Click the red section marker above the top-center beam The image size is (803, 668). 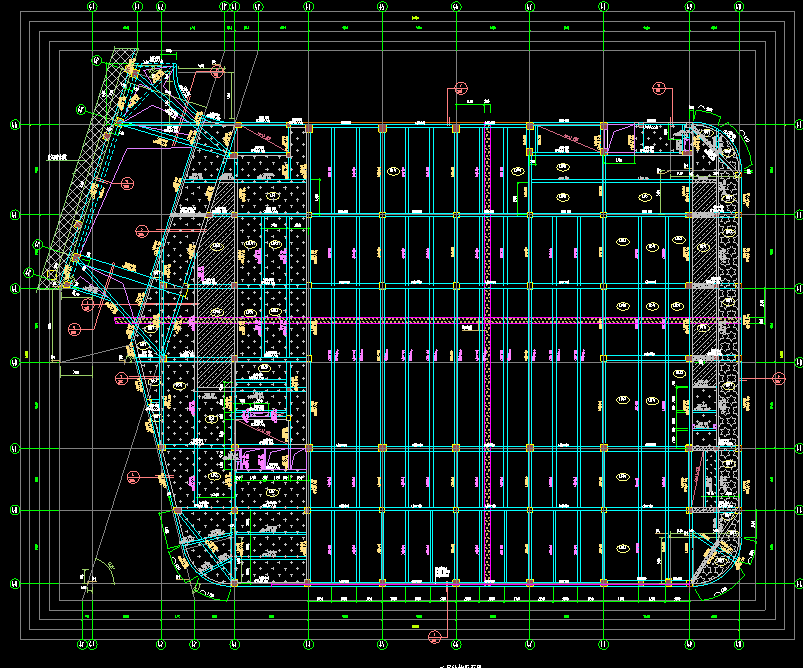(461, 88)
